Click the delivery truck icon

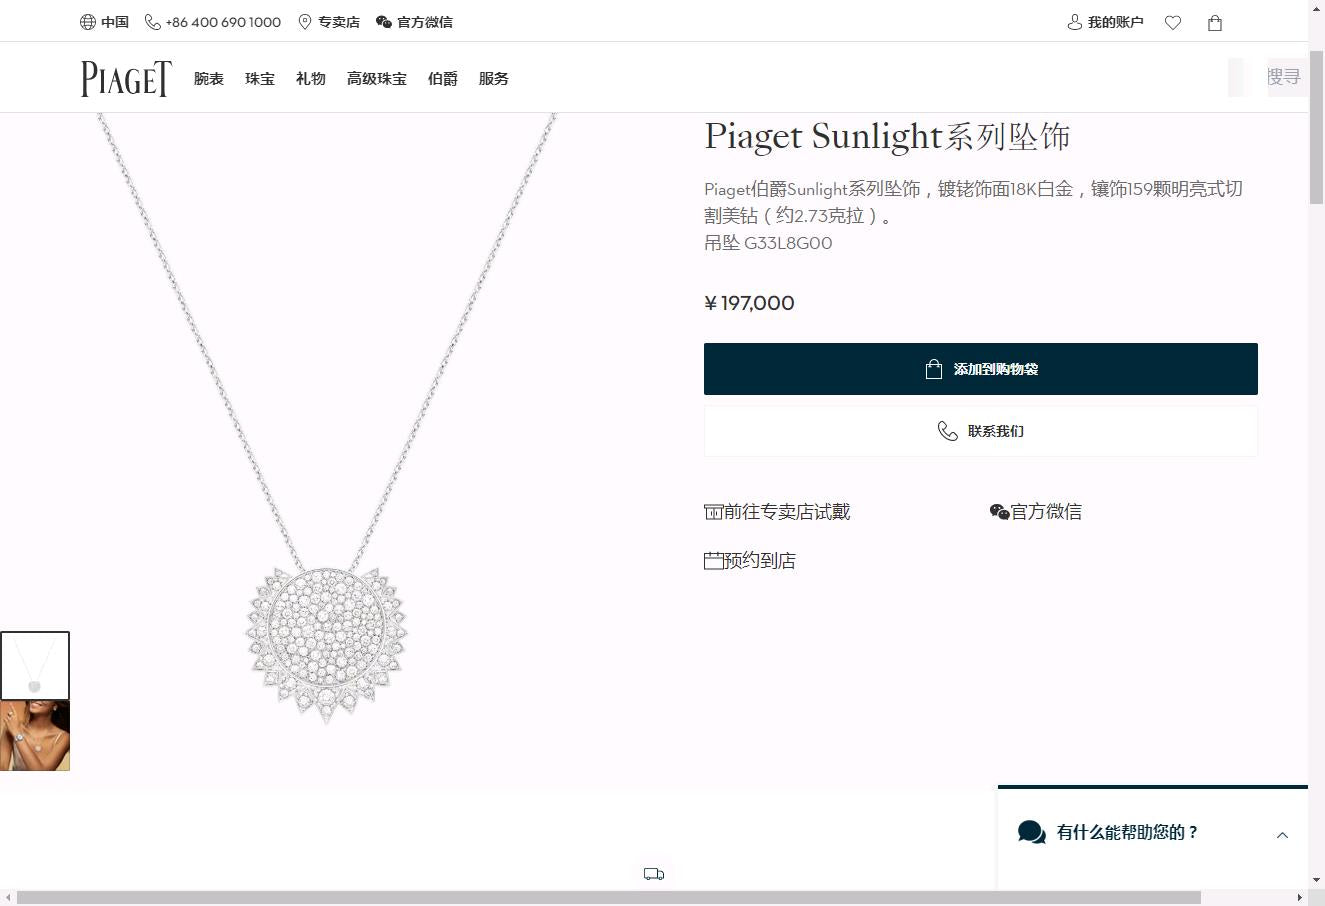tap(654, 874)
